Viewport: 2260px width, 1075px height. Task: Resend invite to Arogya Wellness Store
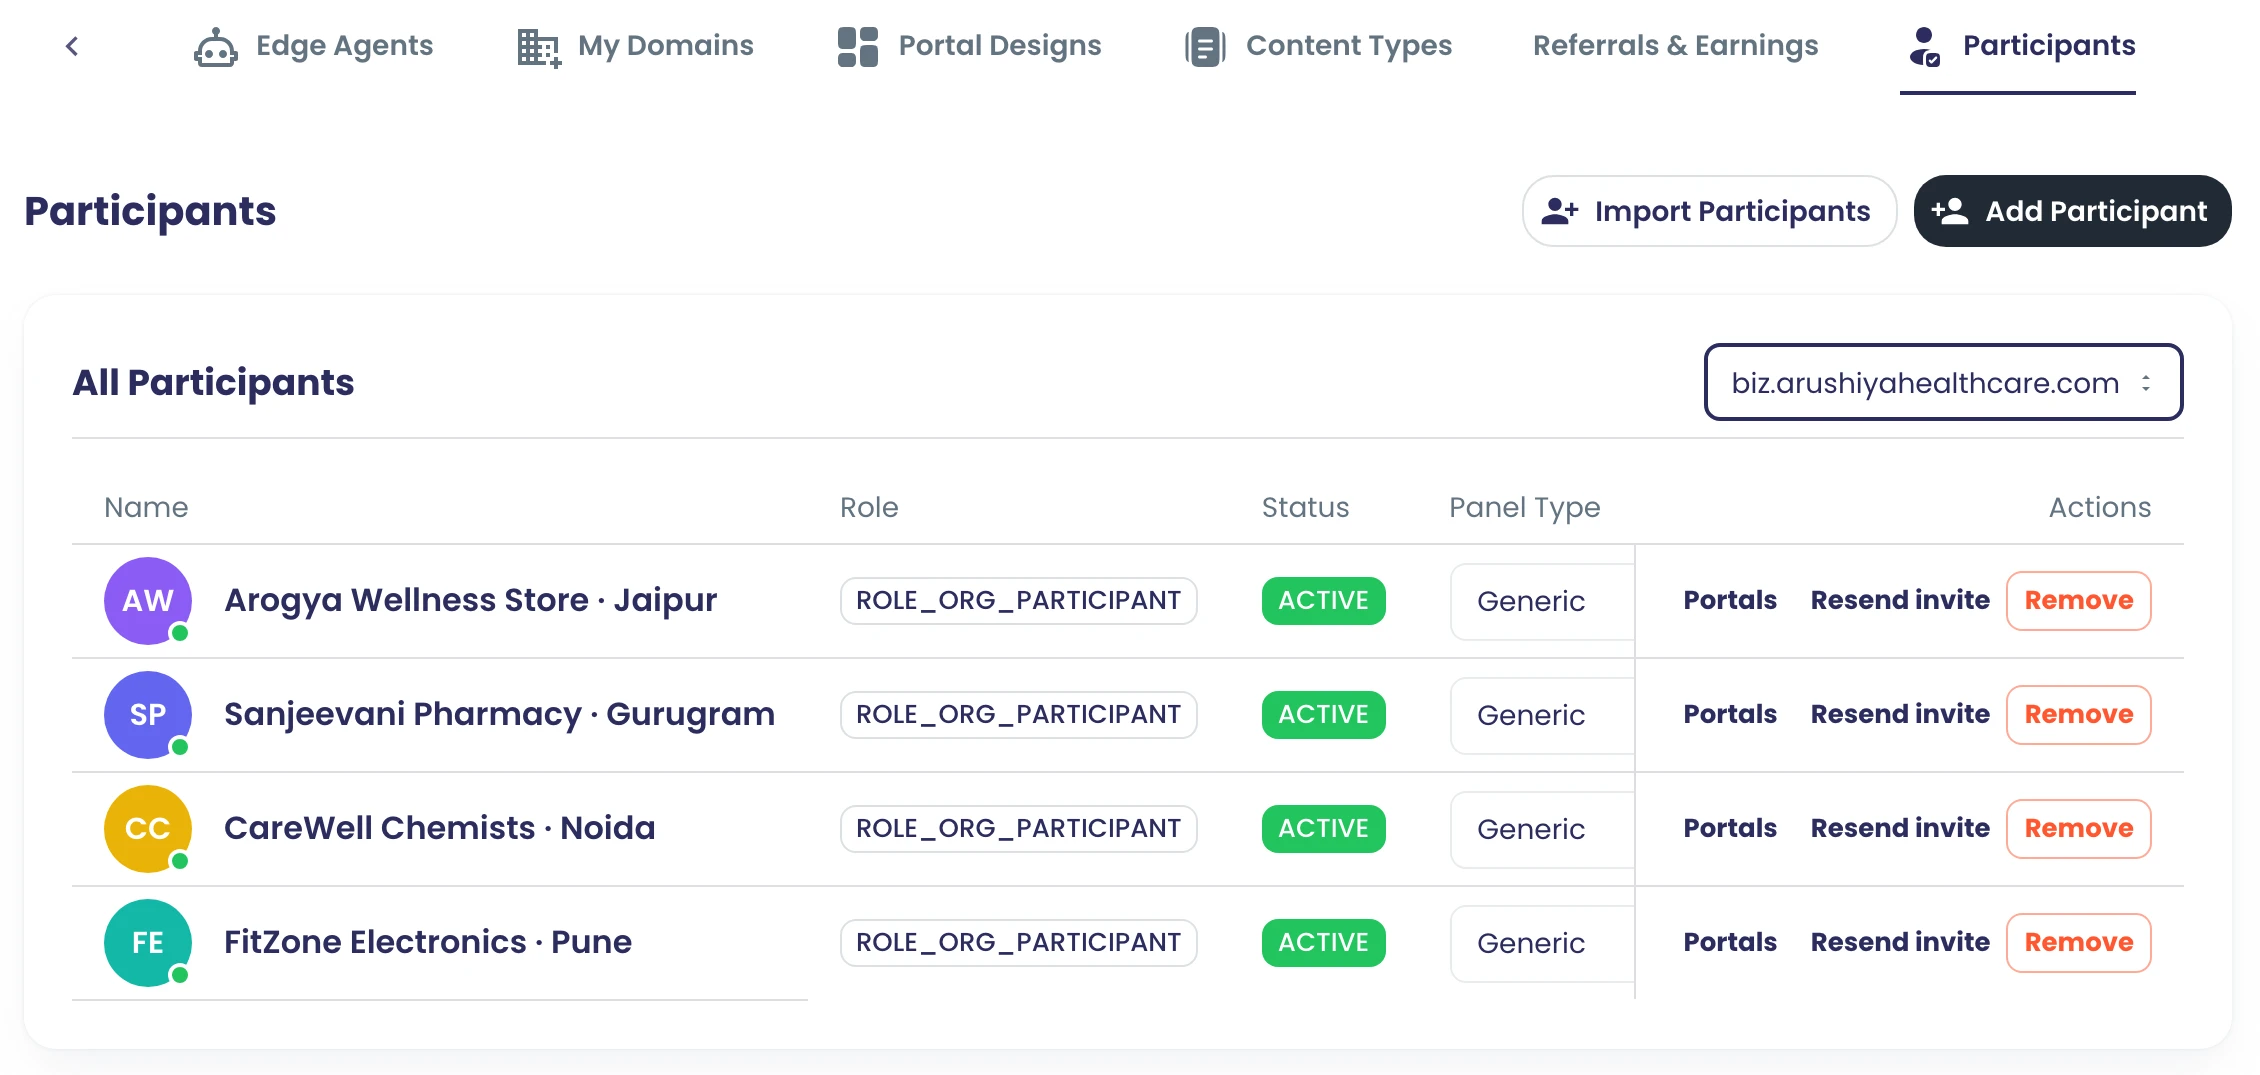click(1900, 600)
